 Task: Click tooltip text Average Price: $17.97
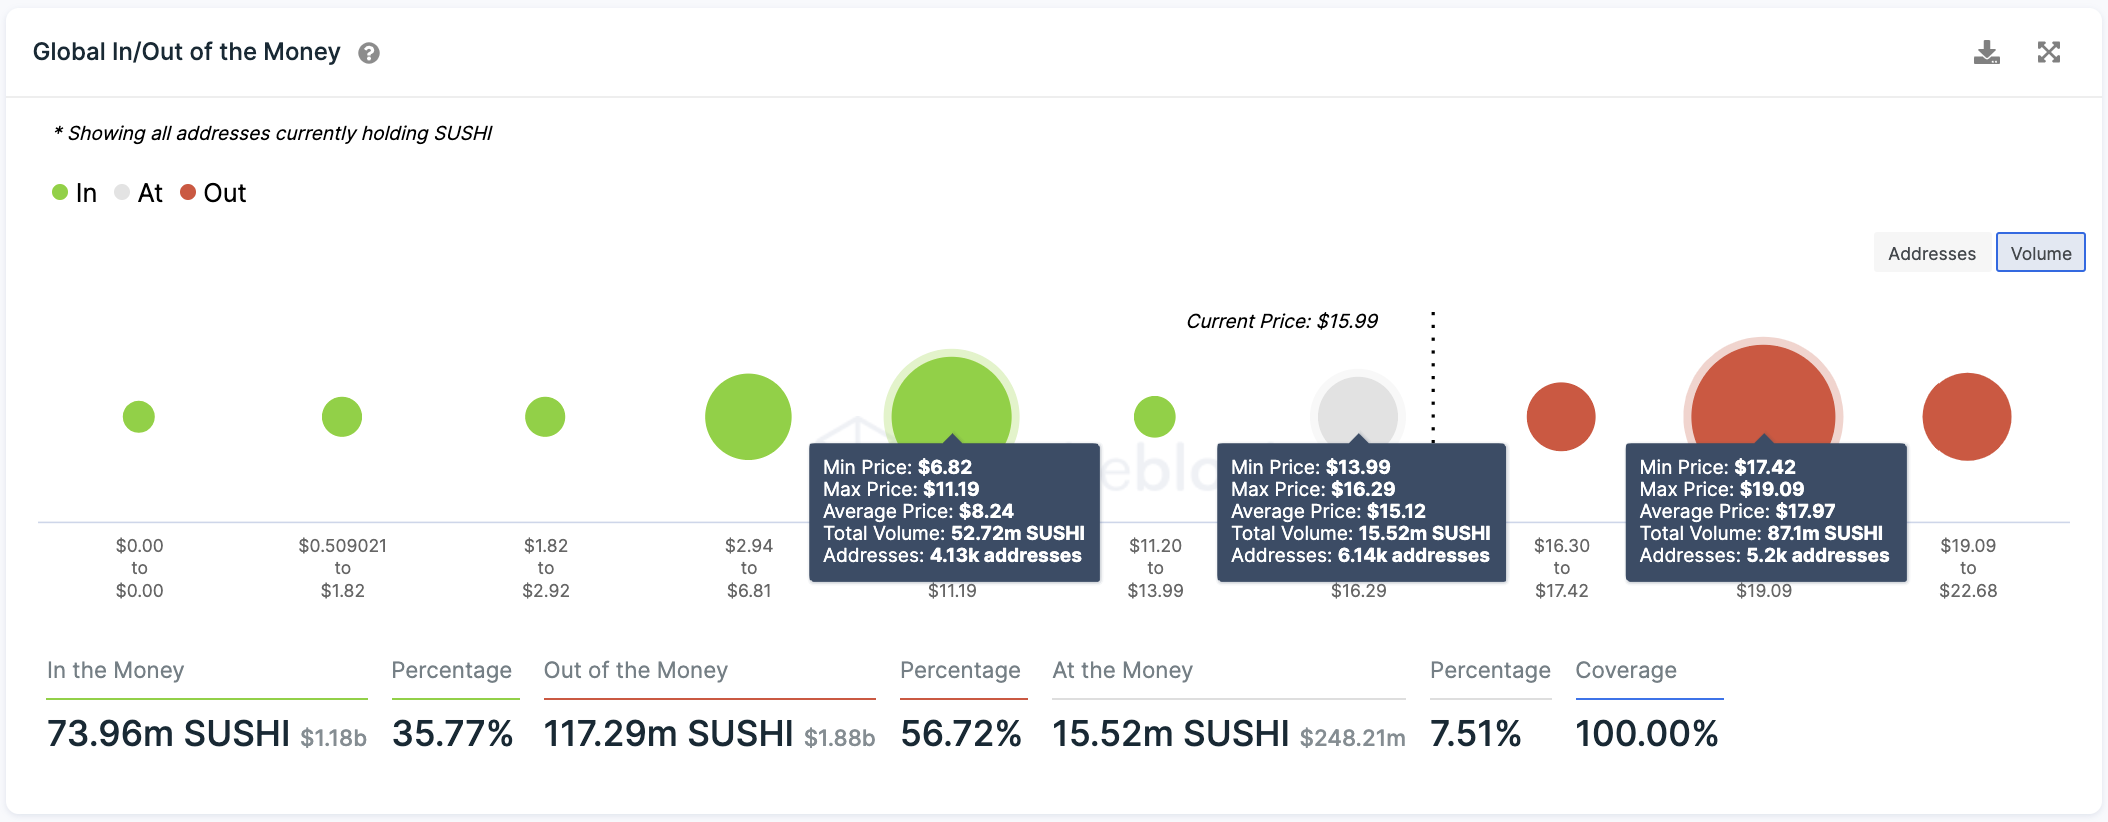(1737, 511)
